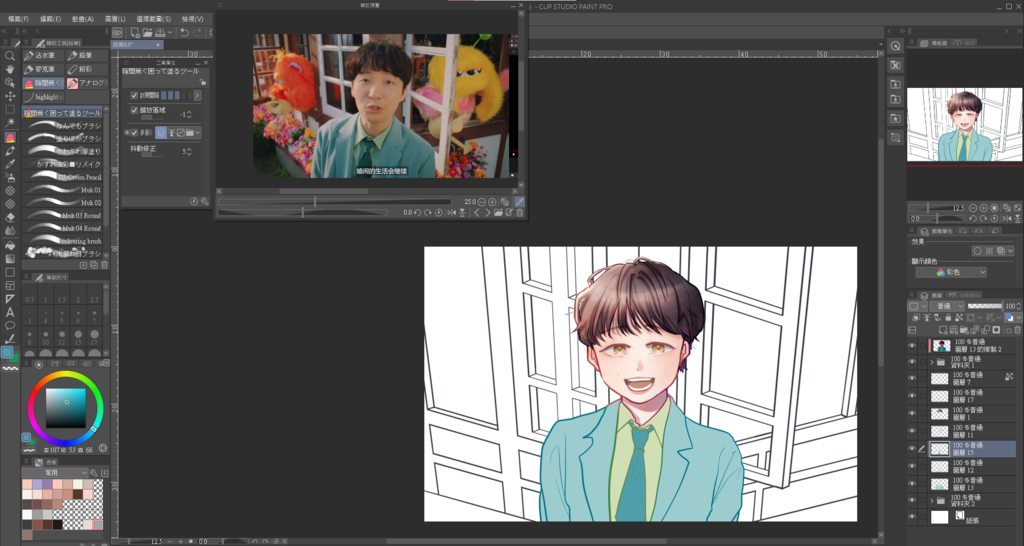The image size is (1024, 546).
Task: Expand folder 資料夾 1 in layers
Action: (x=932, y=362)
